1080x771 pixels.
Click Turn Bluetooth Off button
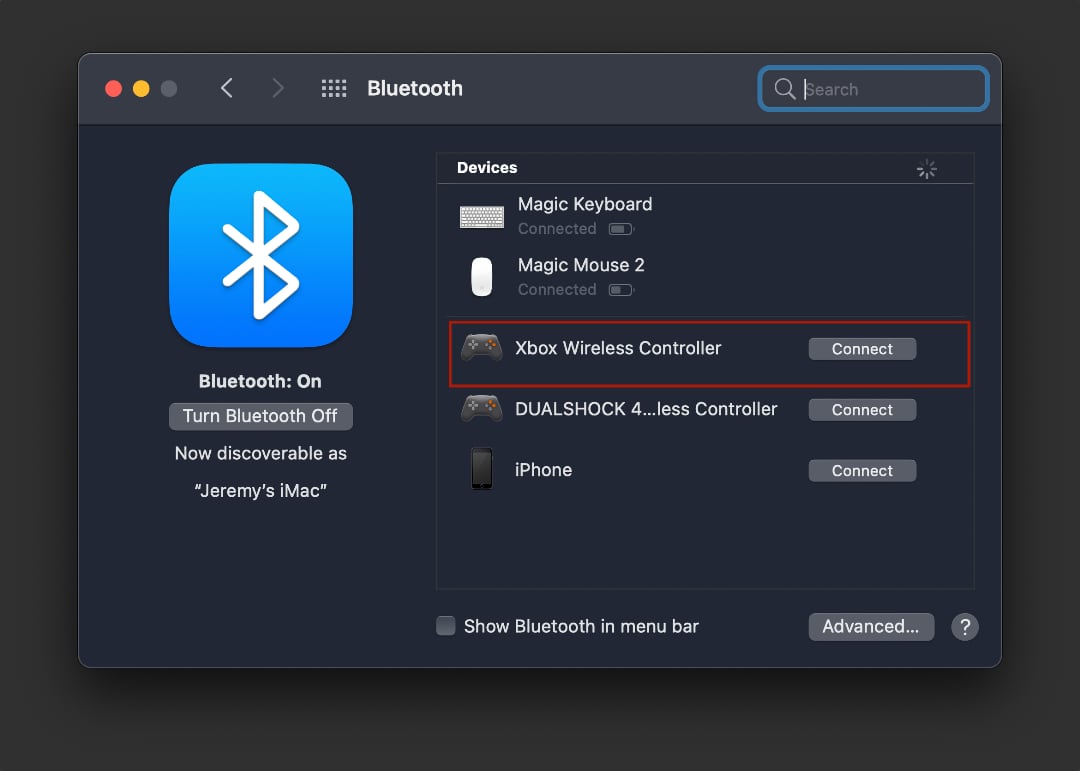(x=261, y=416)
